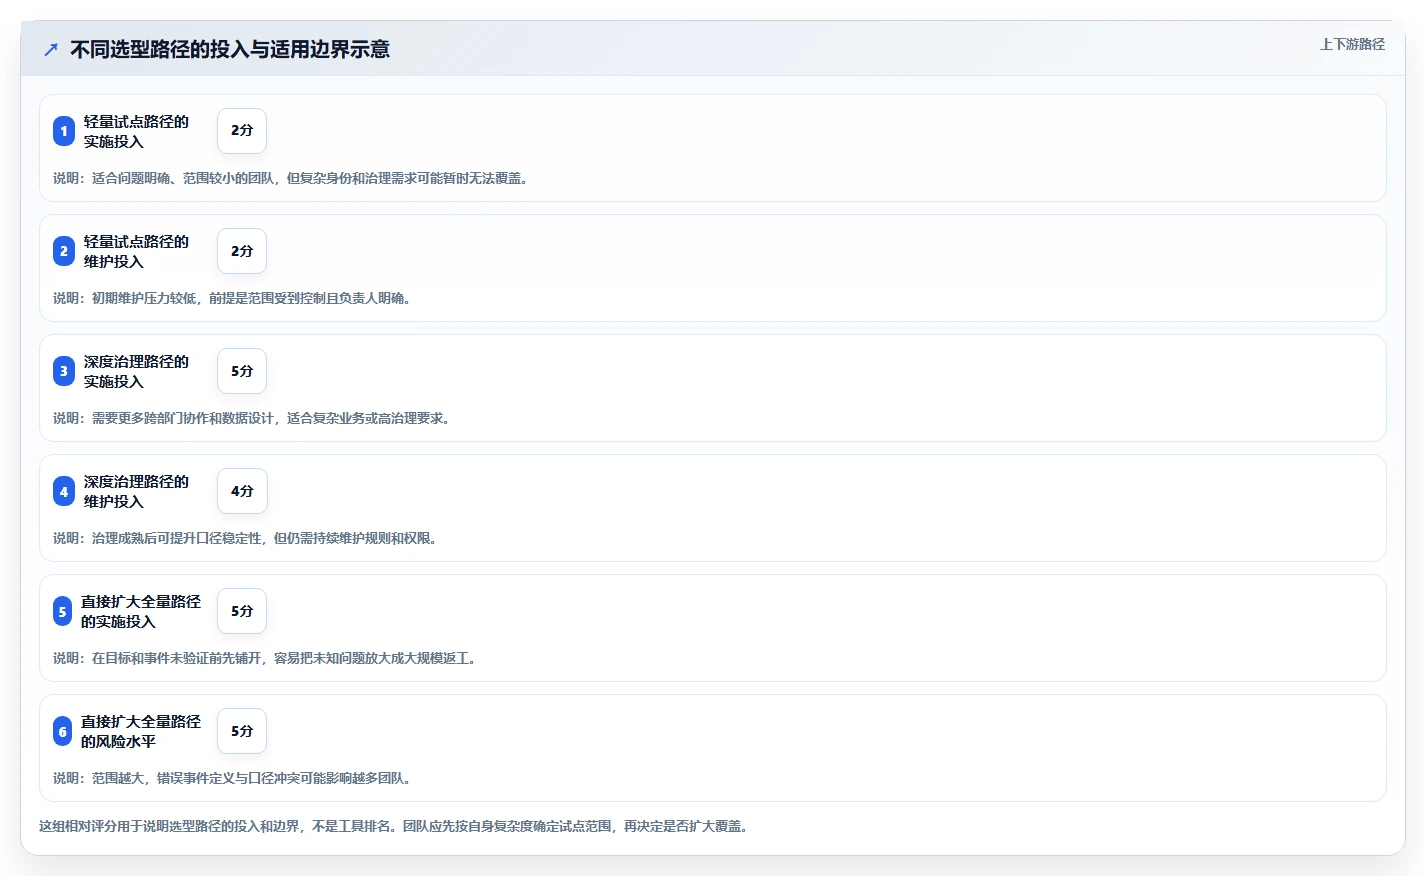Click number badge 6 of 直接扩大全量路径的风险水平

point(62,731)
